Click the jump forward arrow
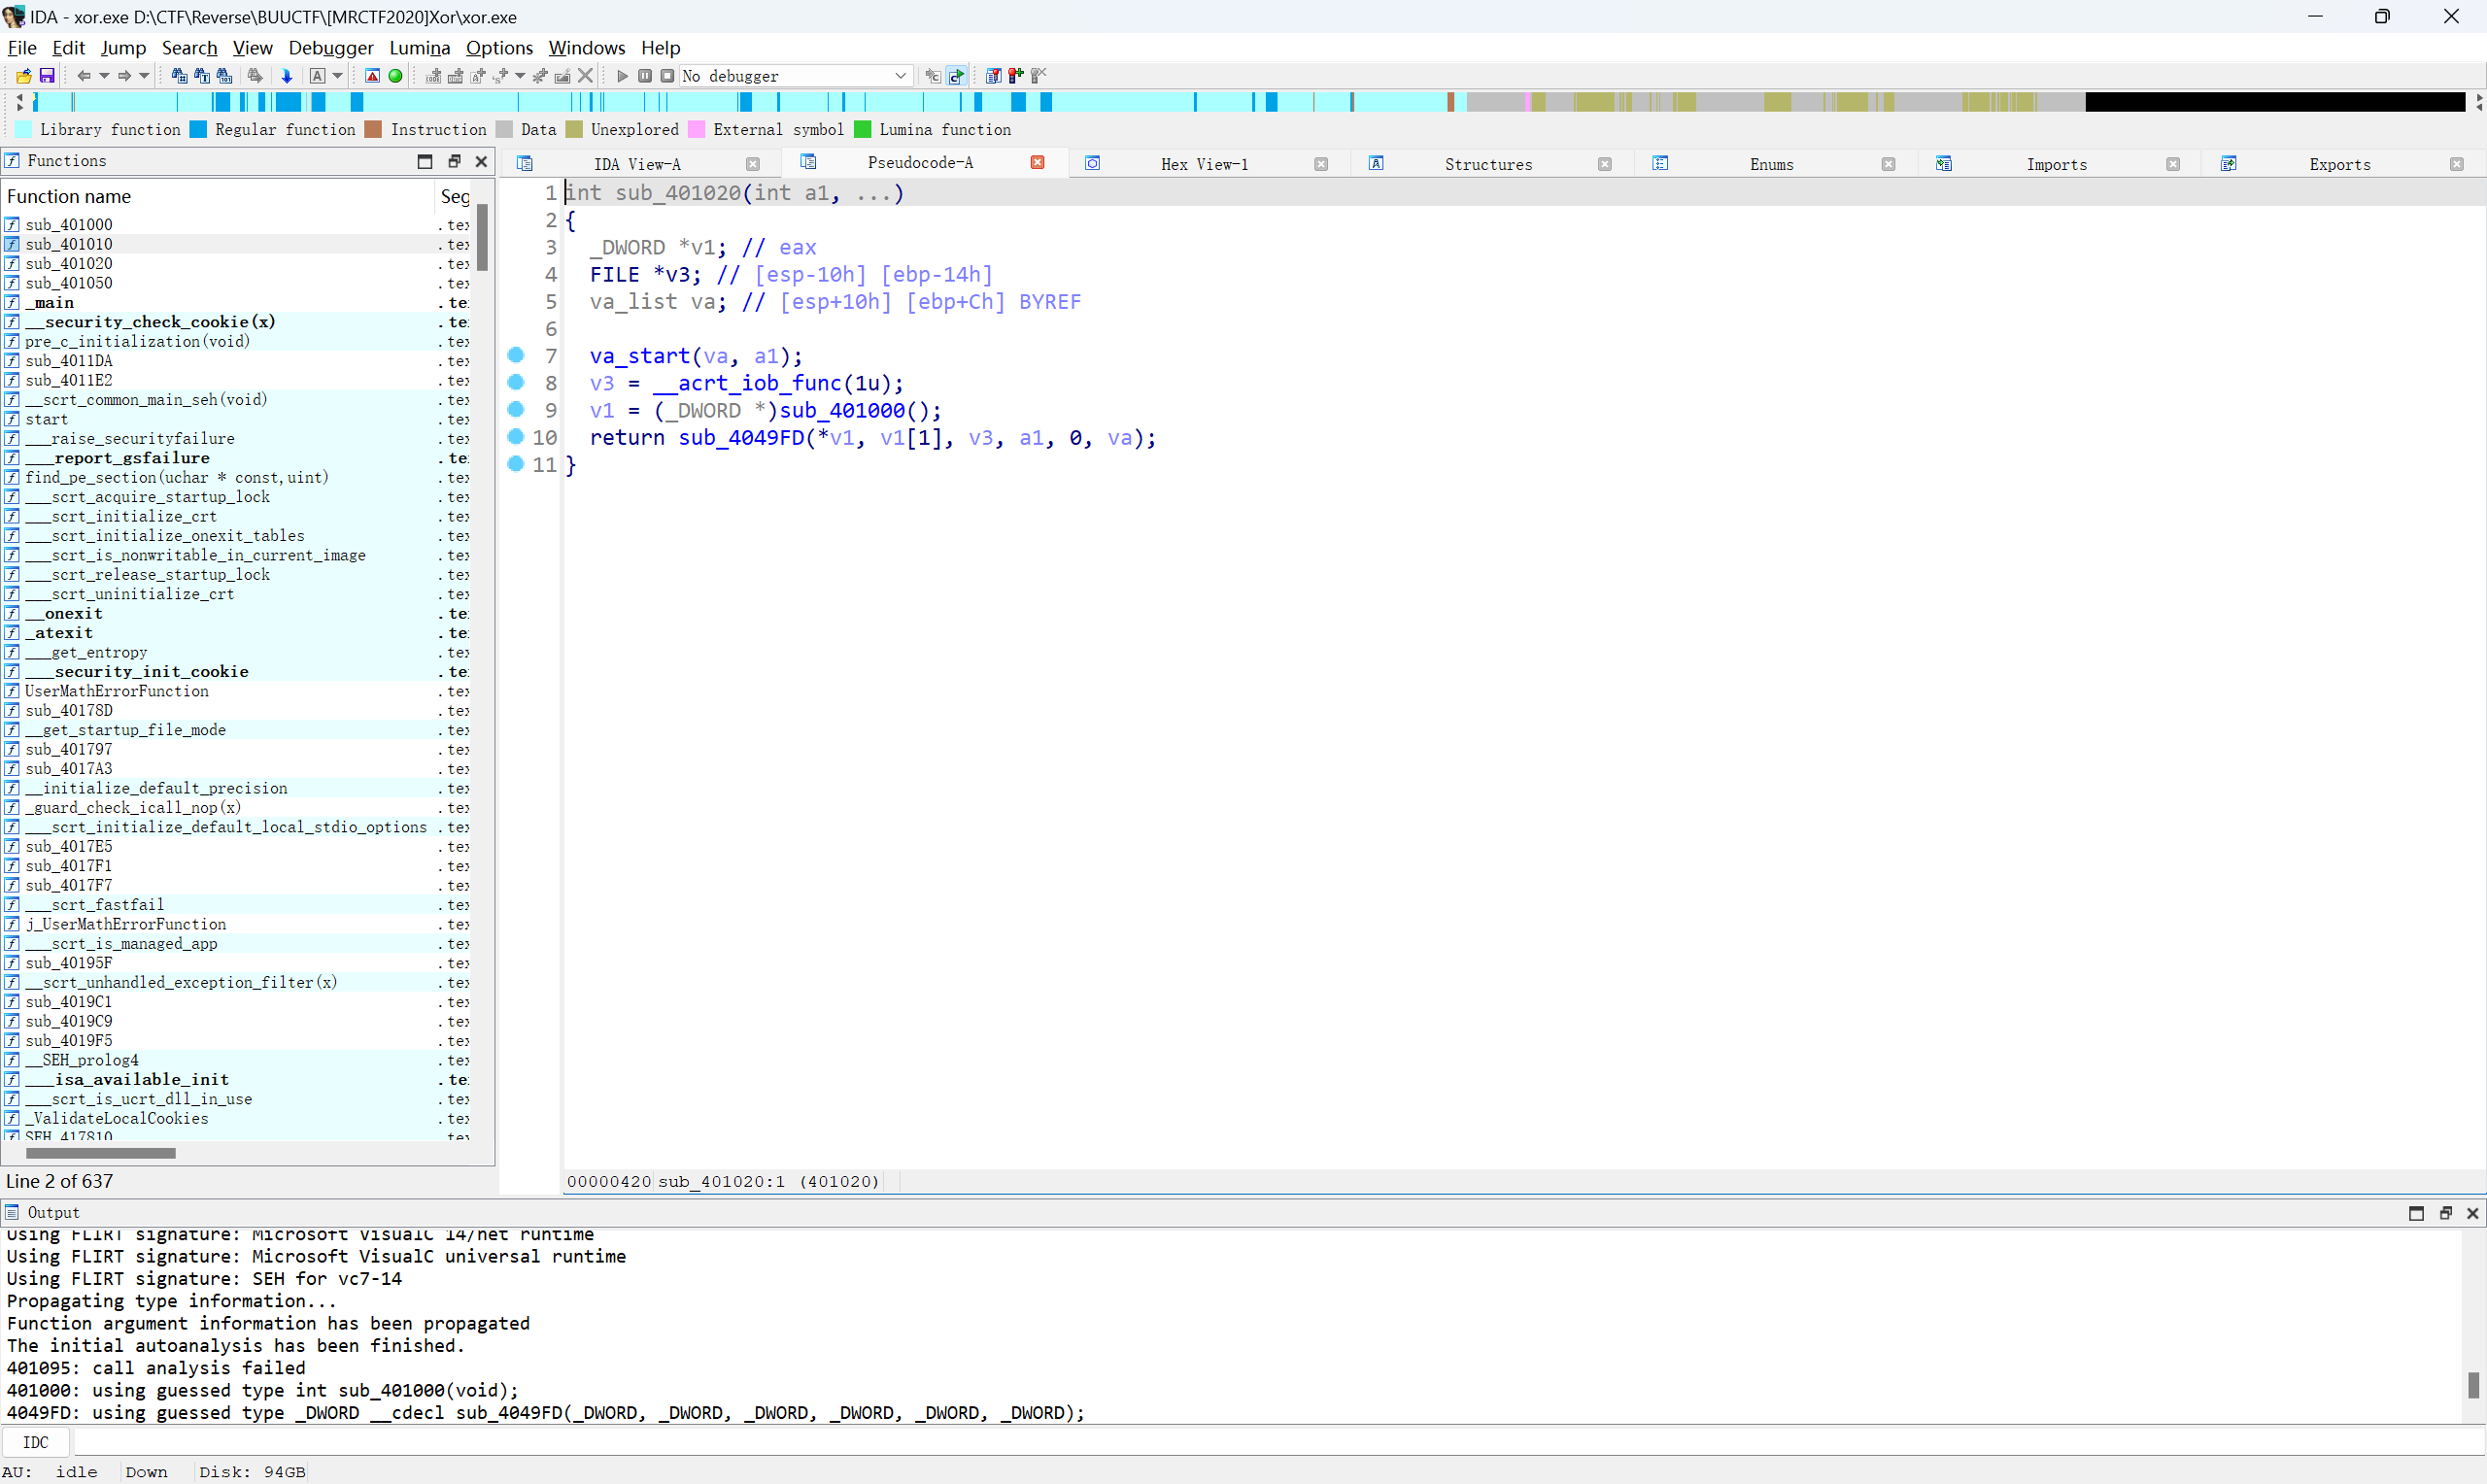The image size is (2487, 1484). [x=124, y=76]
